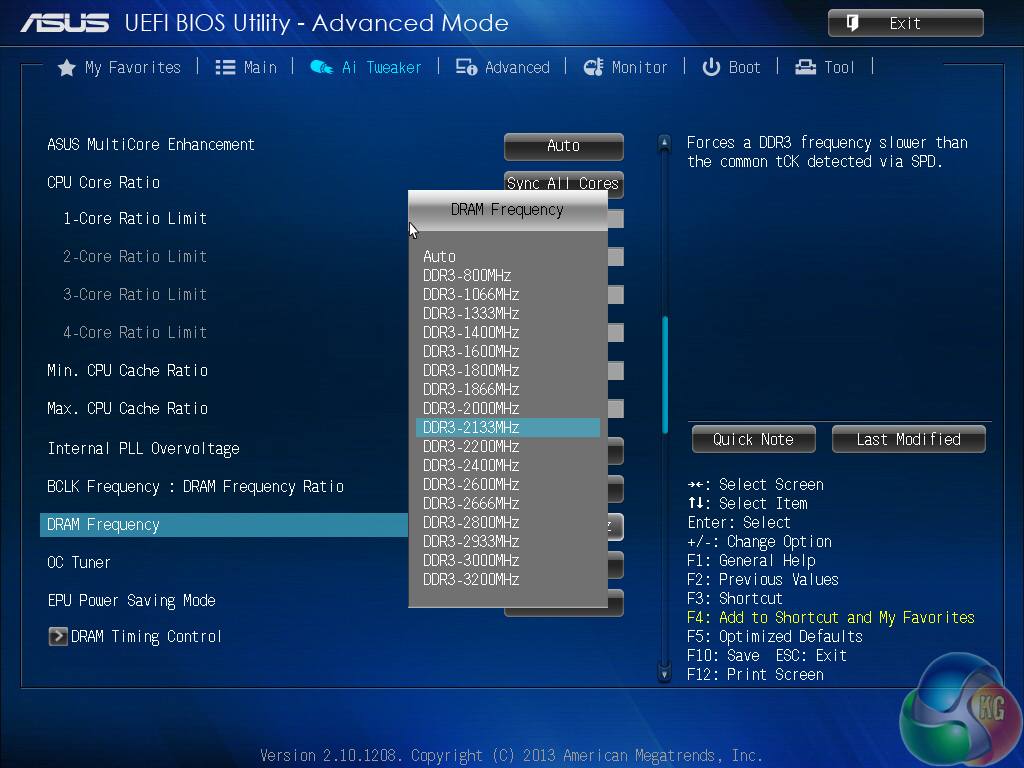
Task: Expand DRAM Timing Control submenu
Action: click(135, 637)
